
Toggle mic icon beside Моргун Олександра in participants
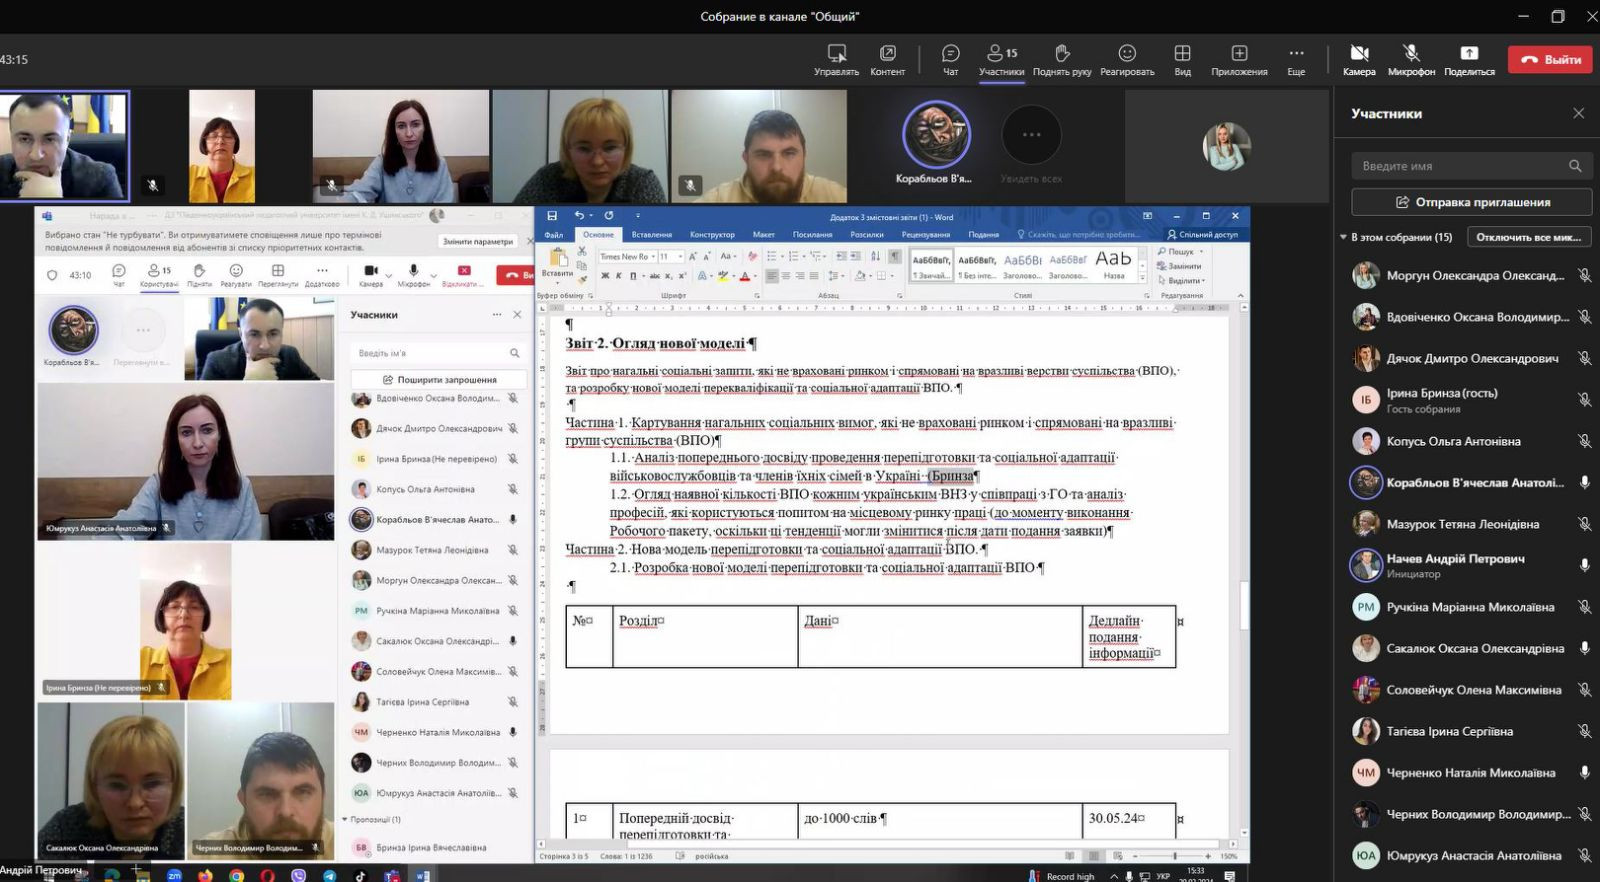(1584, 275)
